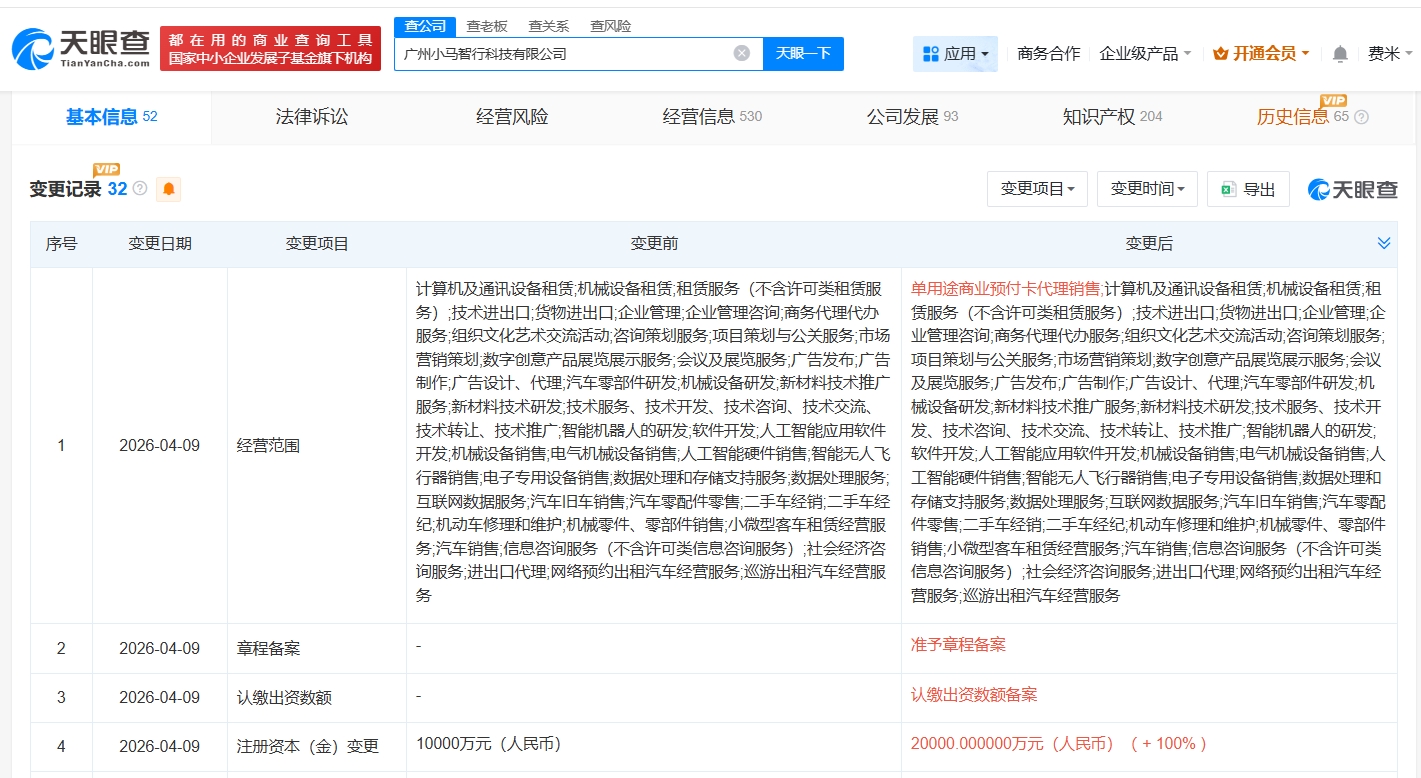Open 开通会员 membership dropdown

pos(1260,54)
